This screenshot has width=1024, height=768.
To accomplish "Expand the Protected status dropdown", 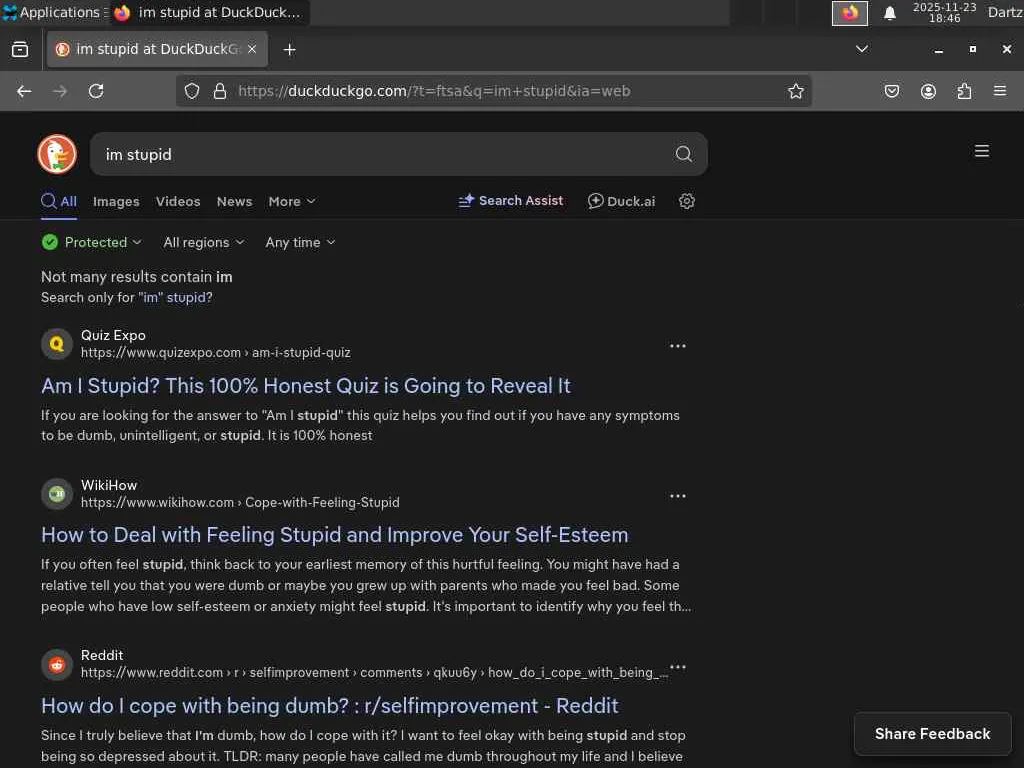I will click(x=91, y=242).
